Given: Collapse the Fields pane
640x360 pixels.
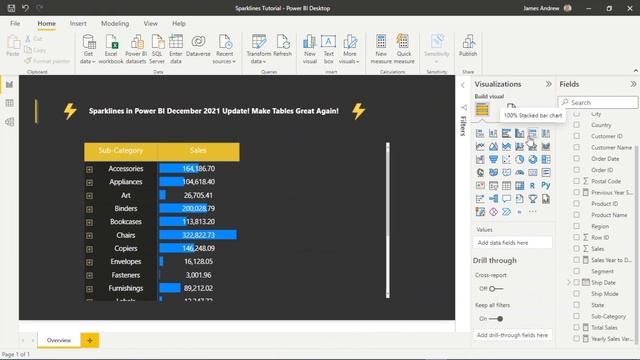Looking at the screenshot, I should click(633, 84).
